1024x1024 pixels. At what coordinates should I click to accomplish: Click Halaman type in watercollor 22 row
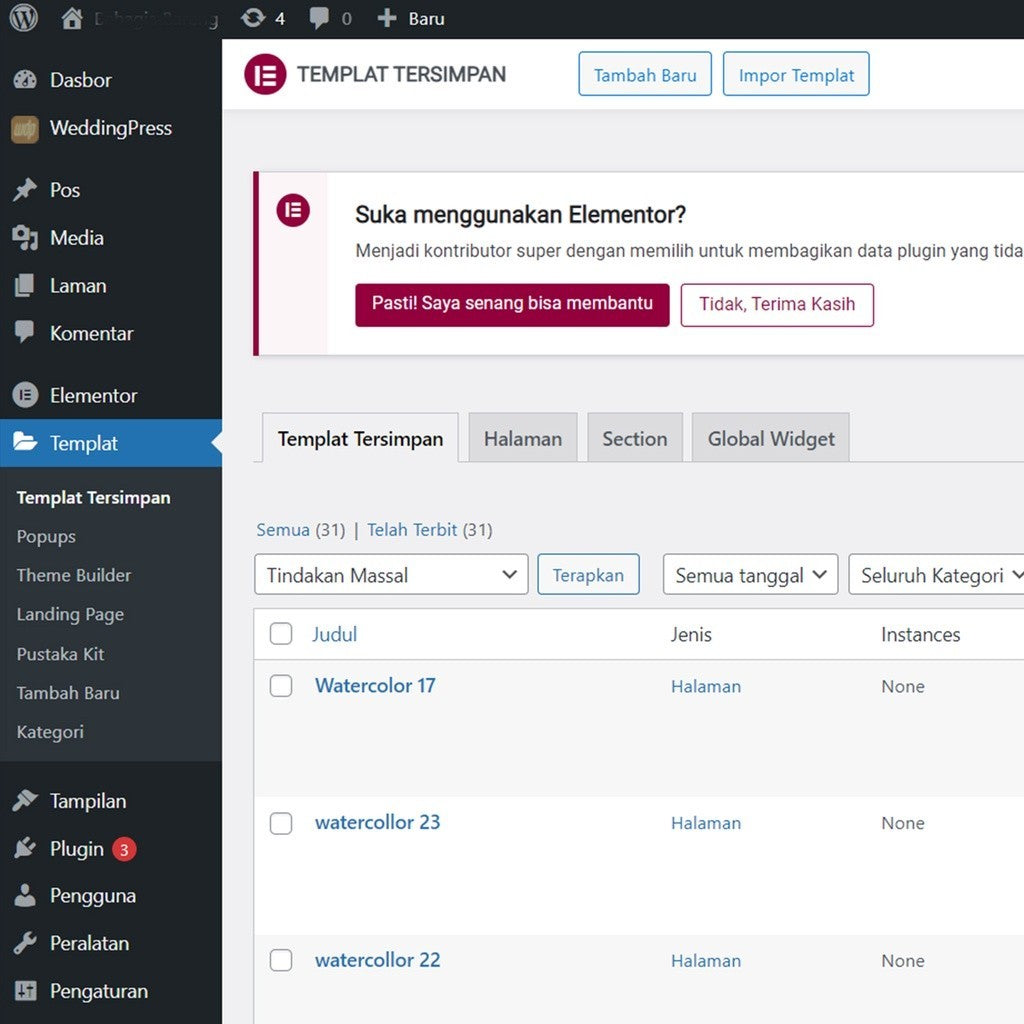tap(705, 961)
